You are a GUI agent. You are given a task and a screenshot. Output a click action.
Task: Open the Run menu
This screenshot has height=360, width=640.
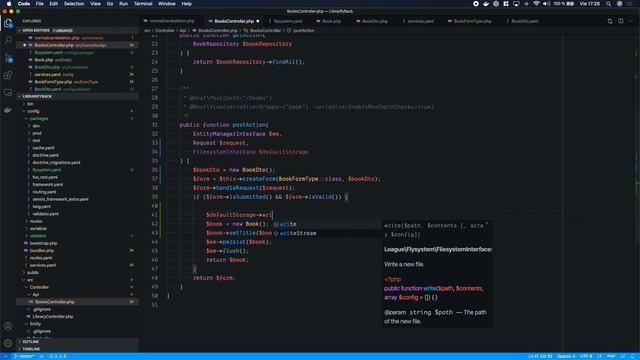[123, 4]
